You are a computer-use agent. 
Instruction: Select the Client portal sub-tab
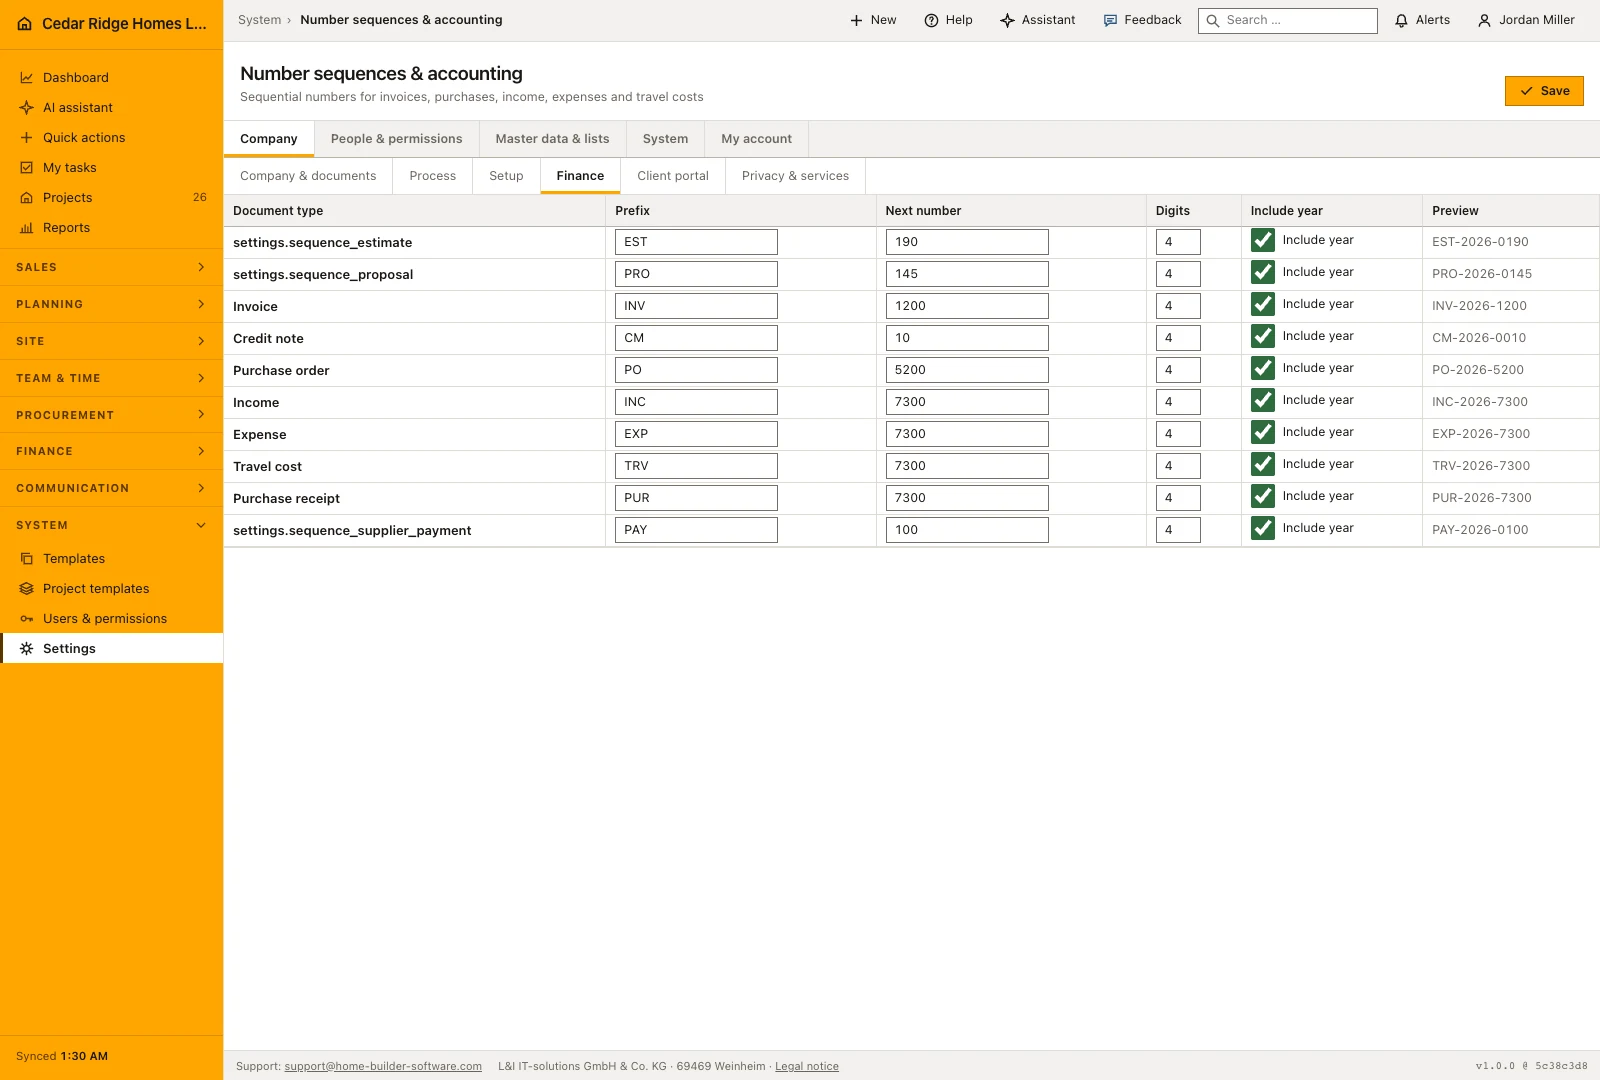[673, 176]
